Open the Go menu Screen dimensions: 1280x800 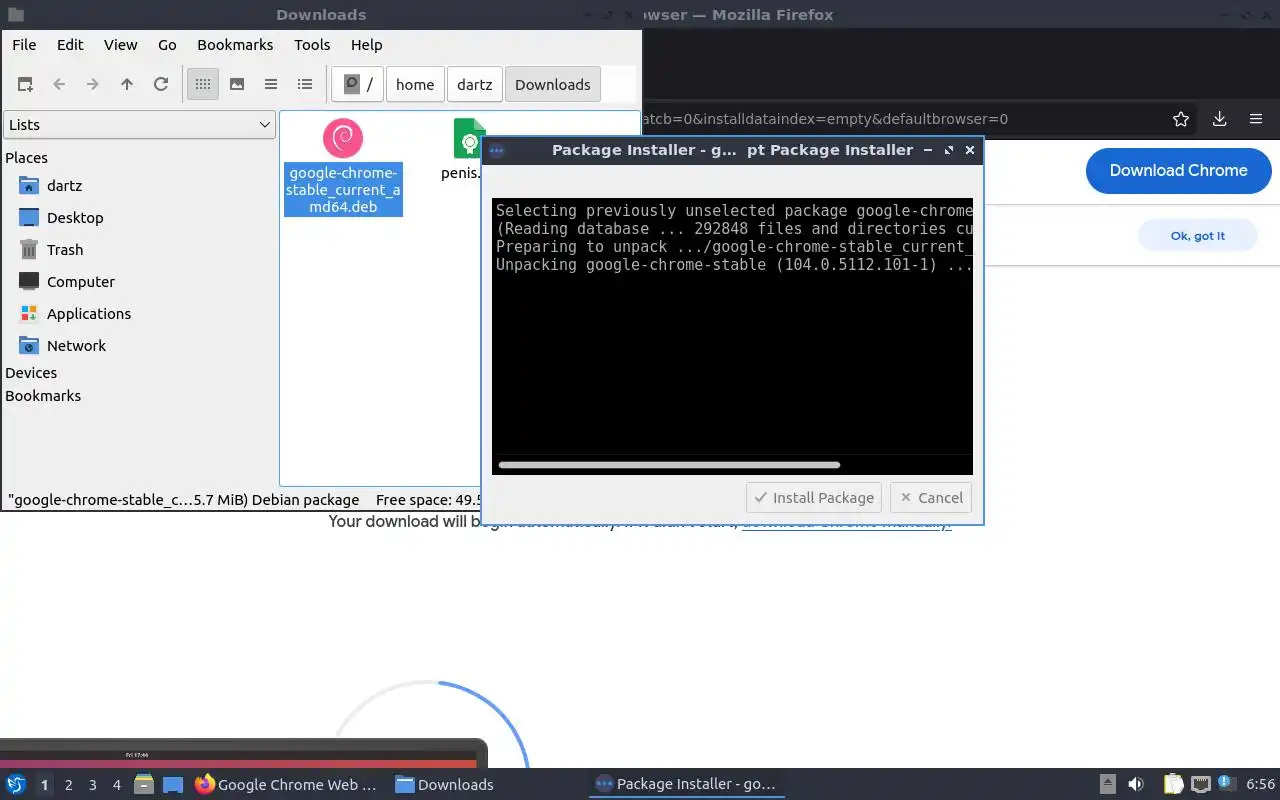pyautogui.click(x=167, y=45)
